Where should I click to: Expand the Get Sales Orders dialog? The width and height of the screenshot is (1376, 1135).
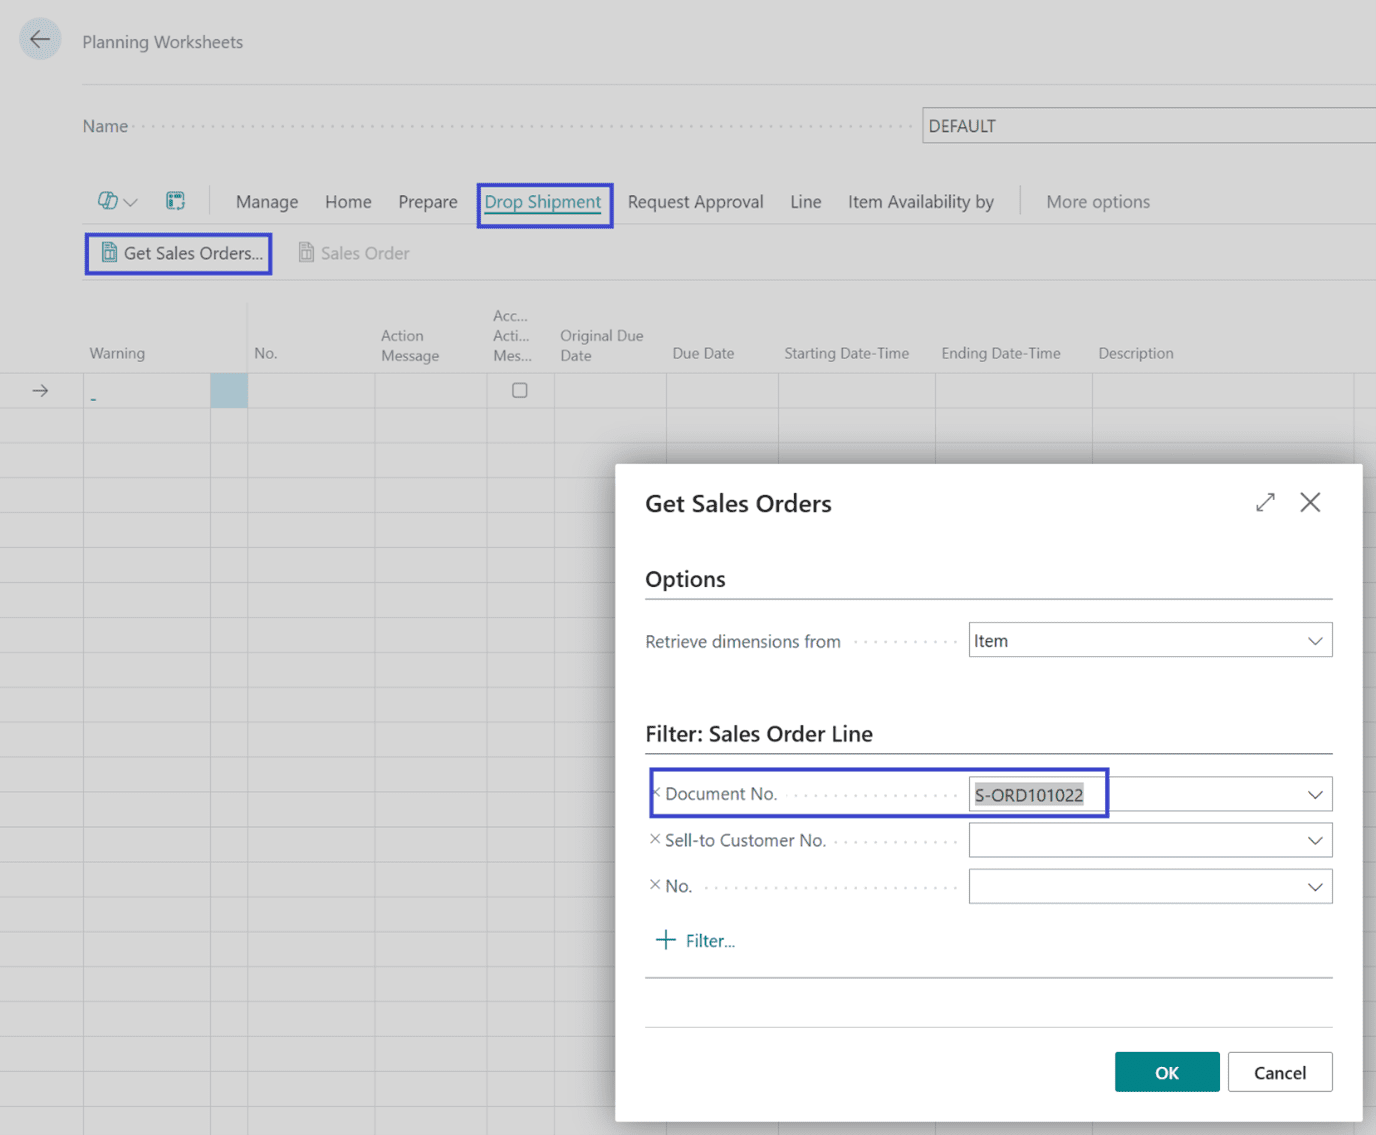coord(1265,502)
